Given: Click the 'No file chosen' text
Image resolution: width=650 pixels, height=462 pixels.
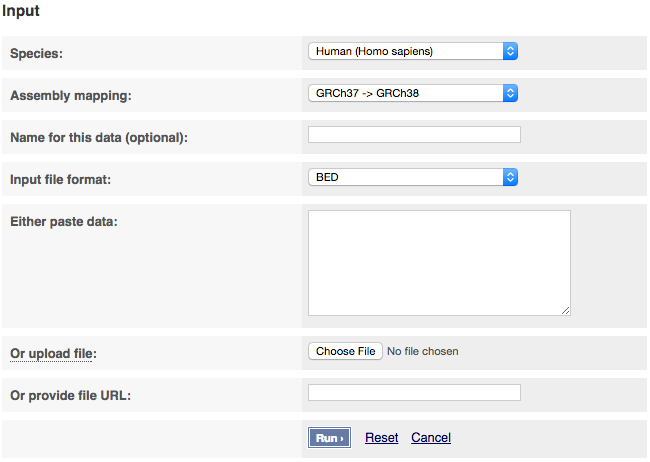Looking at the screenshot, I should [423, 352].
